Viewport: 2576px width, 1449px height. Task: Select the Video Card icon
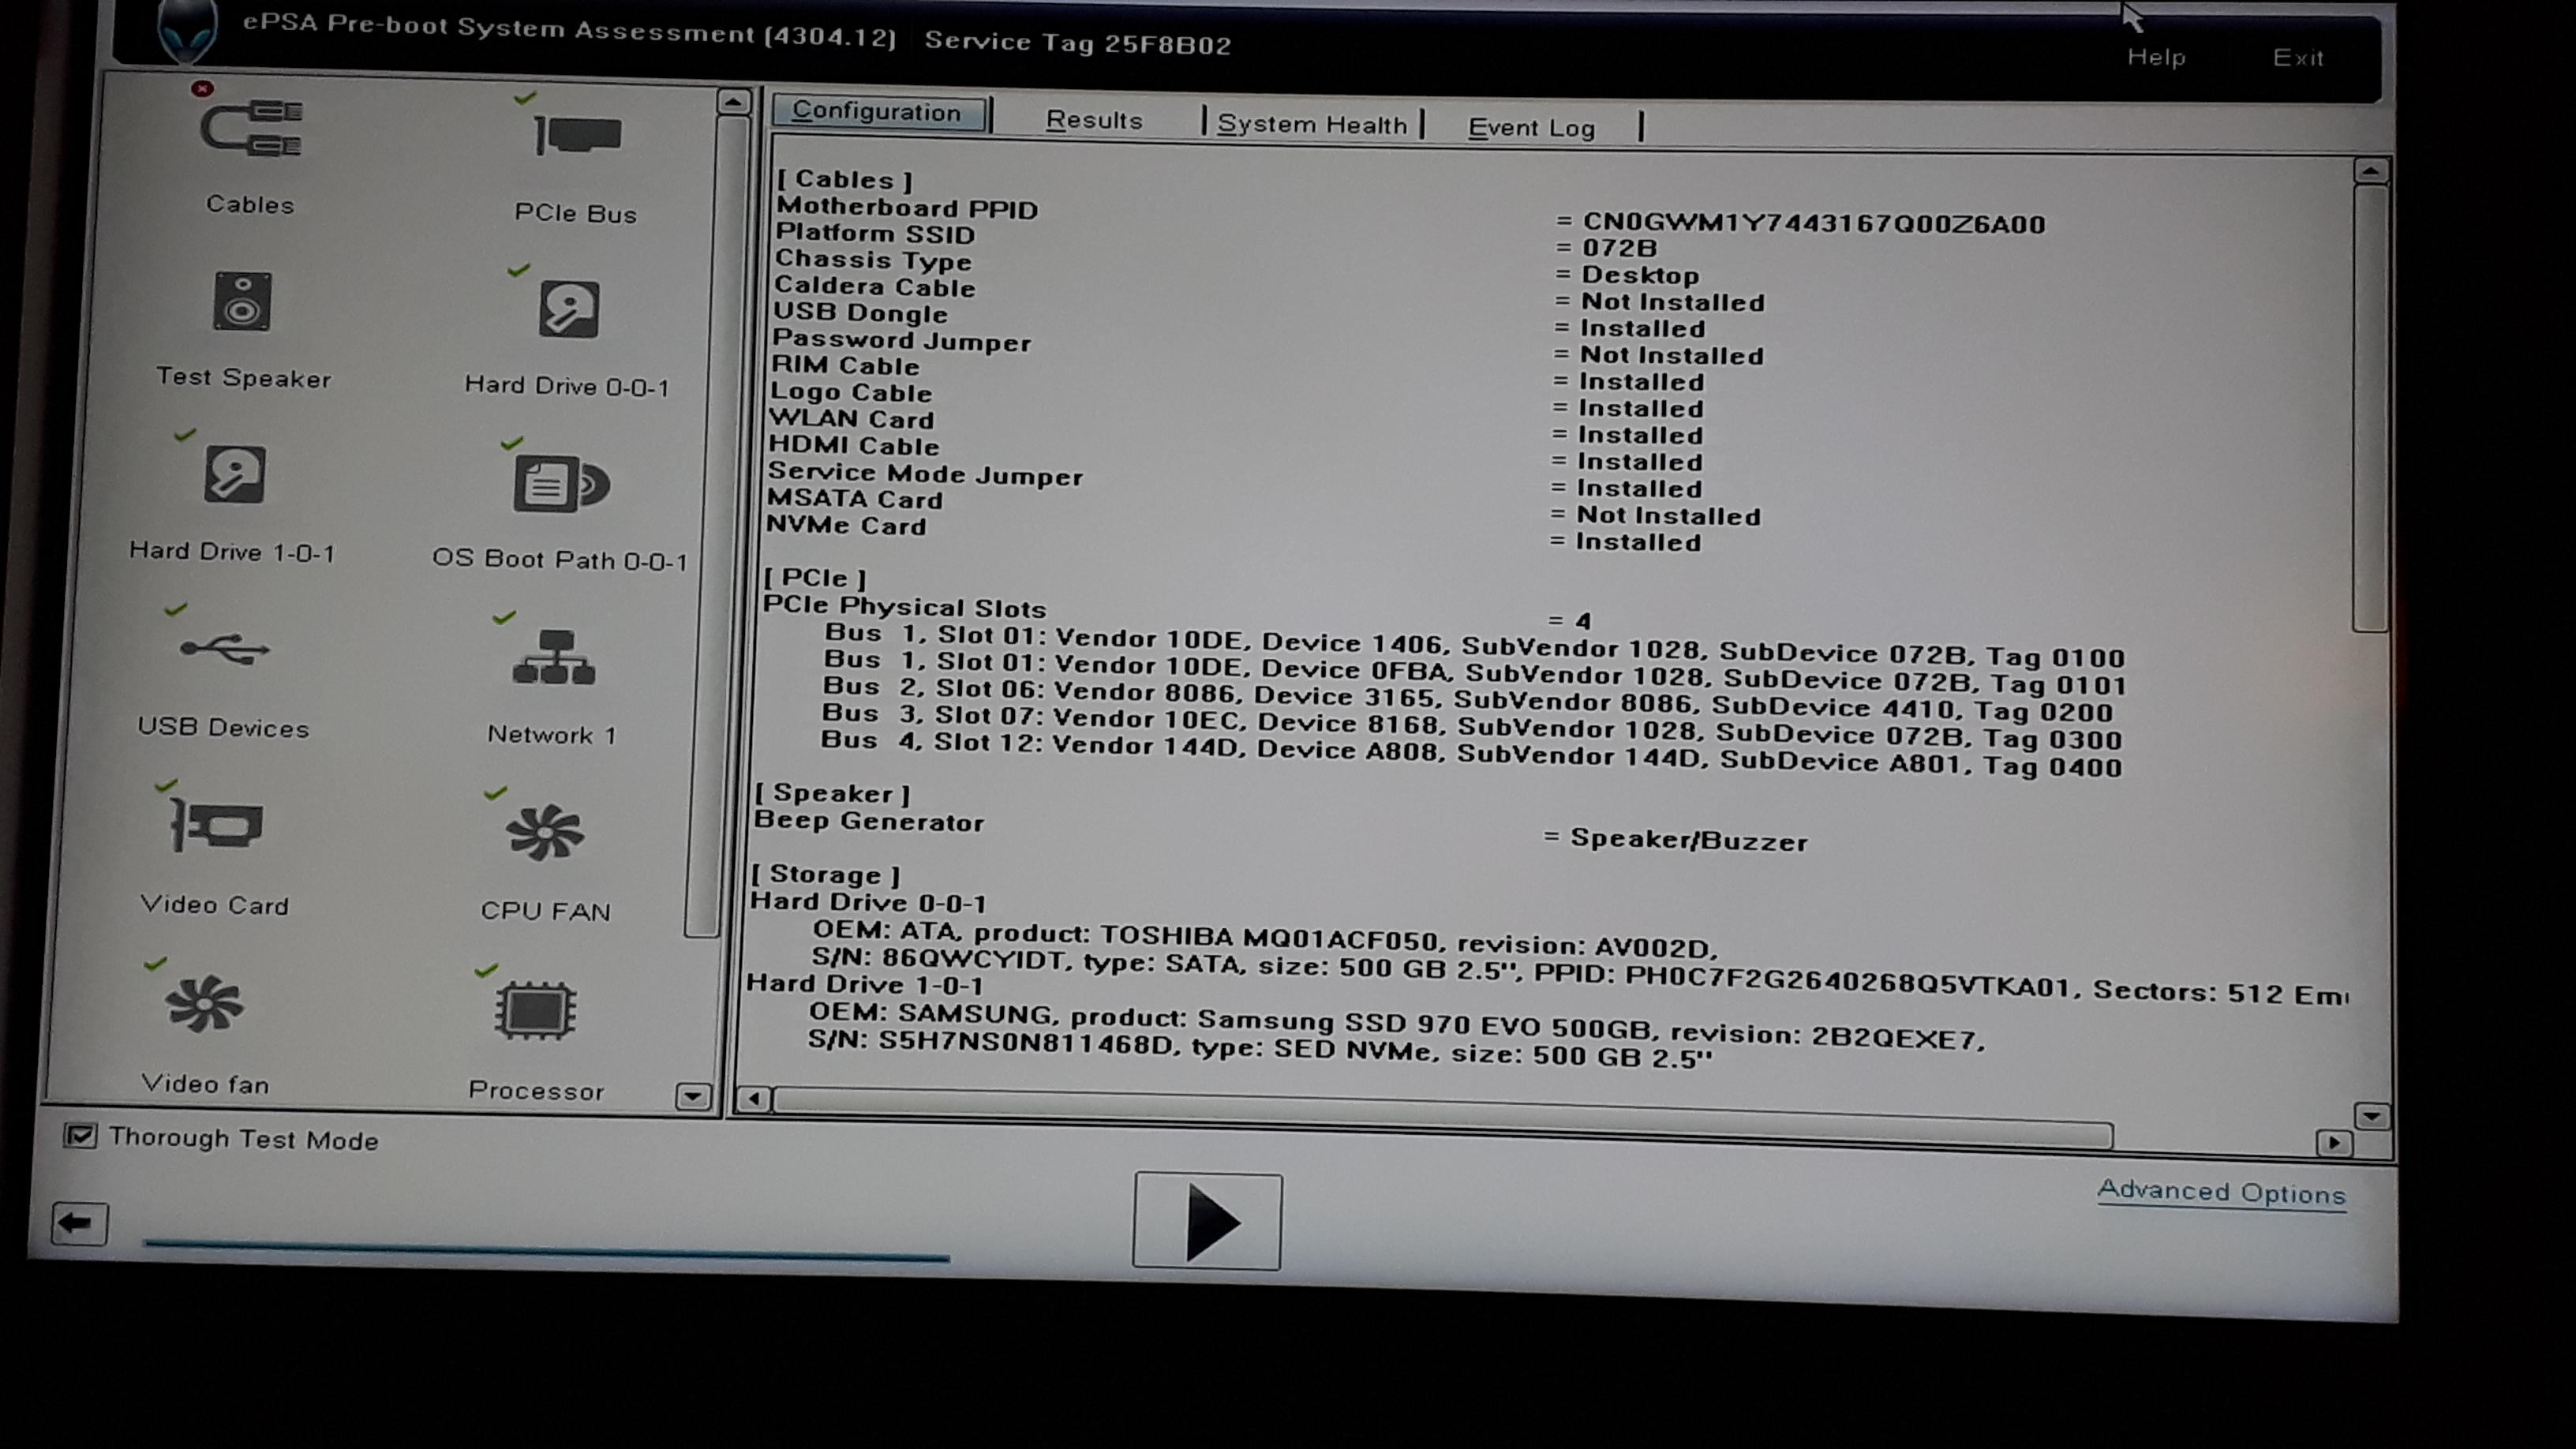click(217, 825)
